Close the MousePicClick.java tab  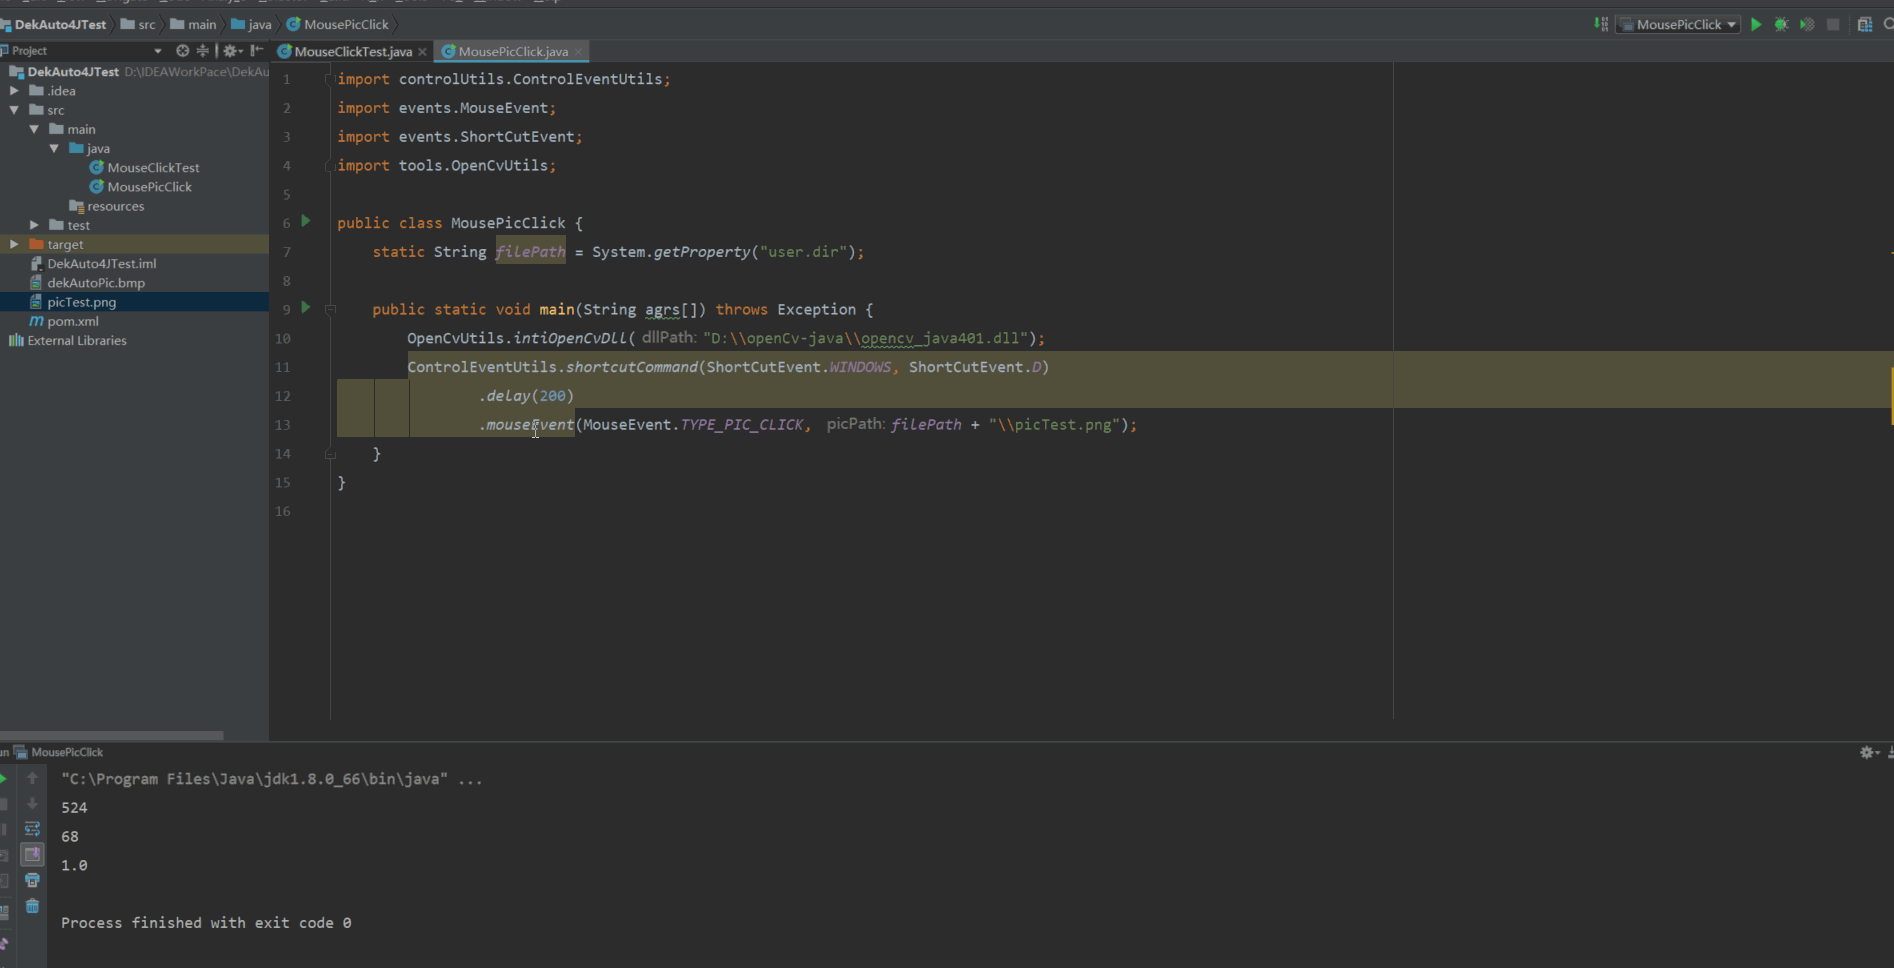pyautogui.click(x=578, y=52)
